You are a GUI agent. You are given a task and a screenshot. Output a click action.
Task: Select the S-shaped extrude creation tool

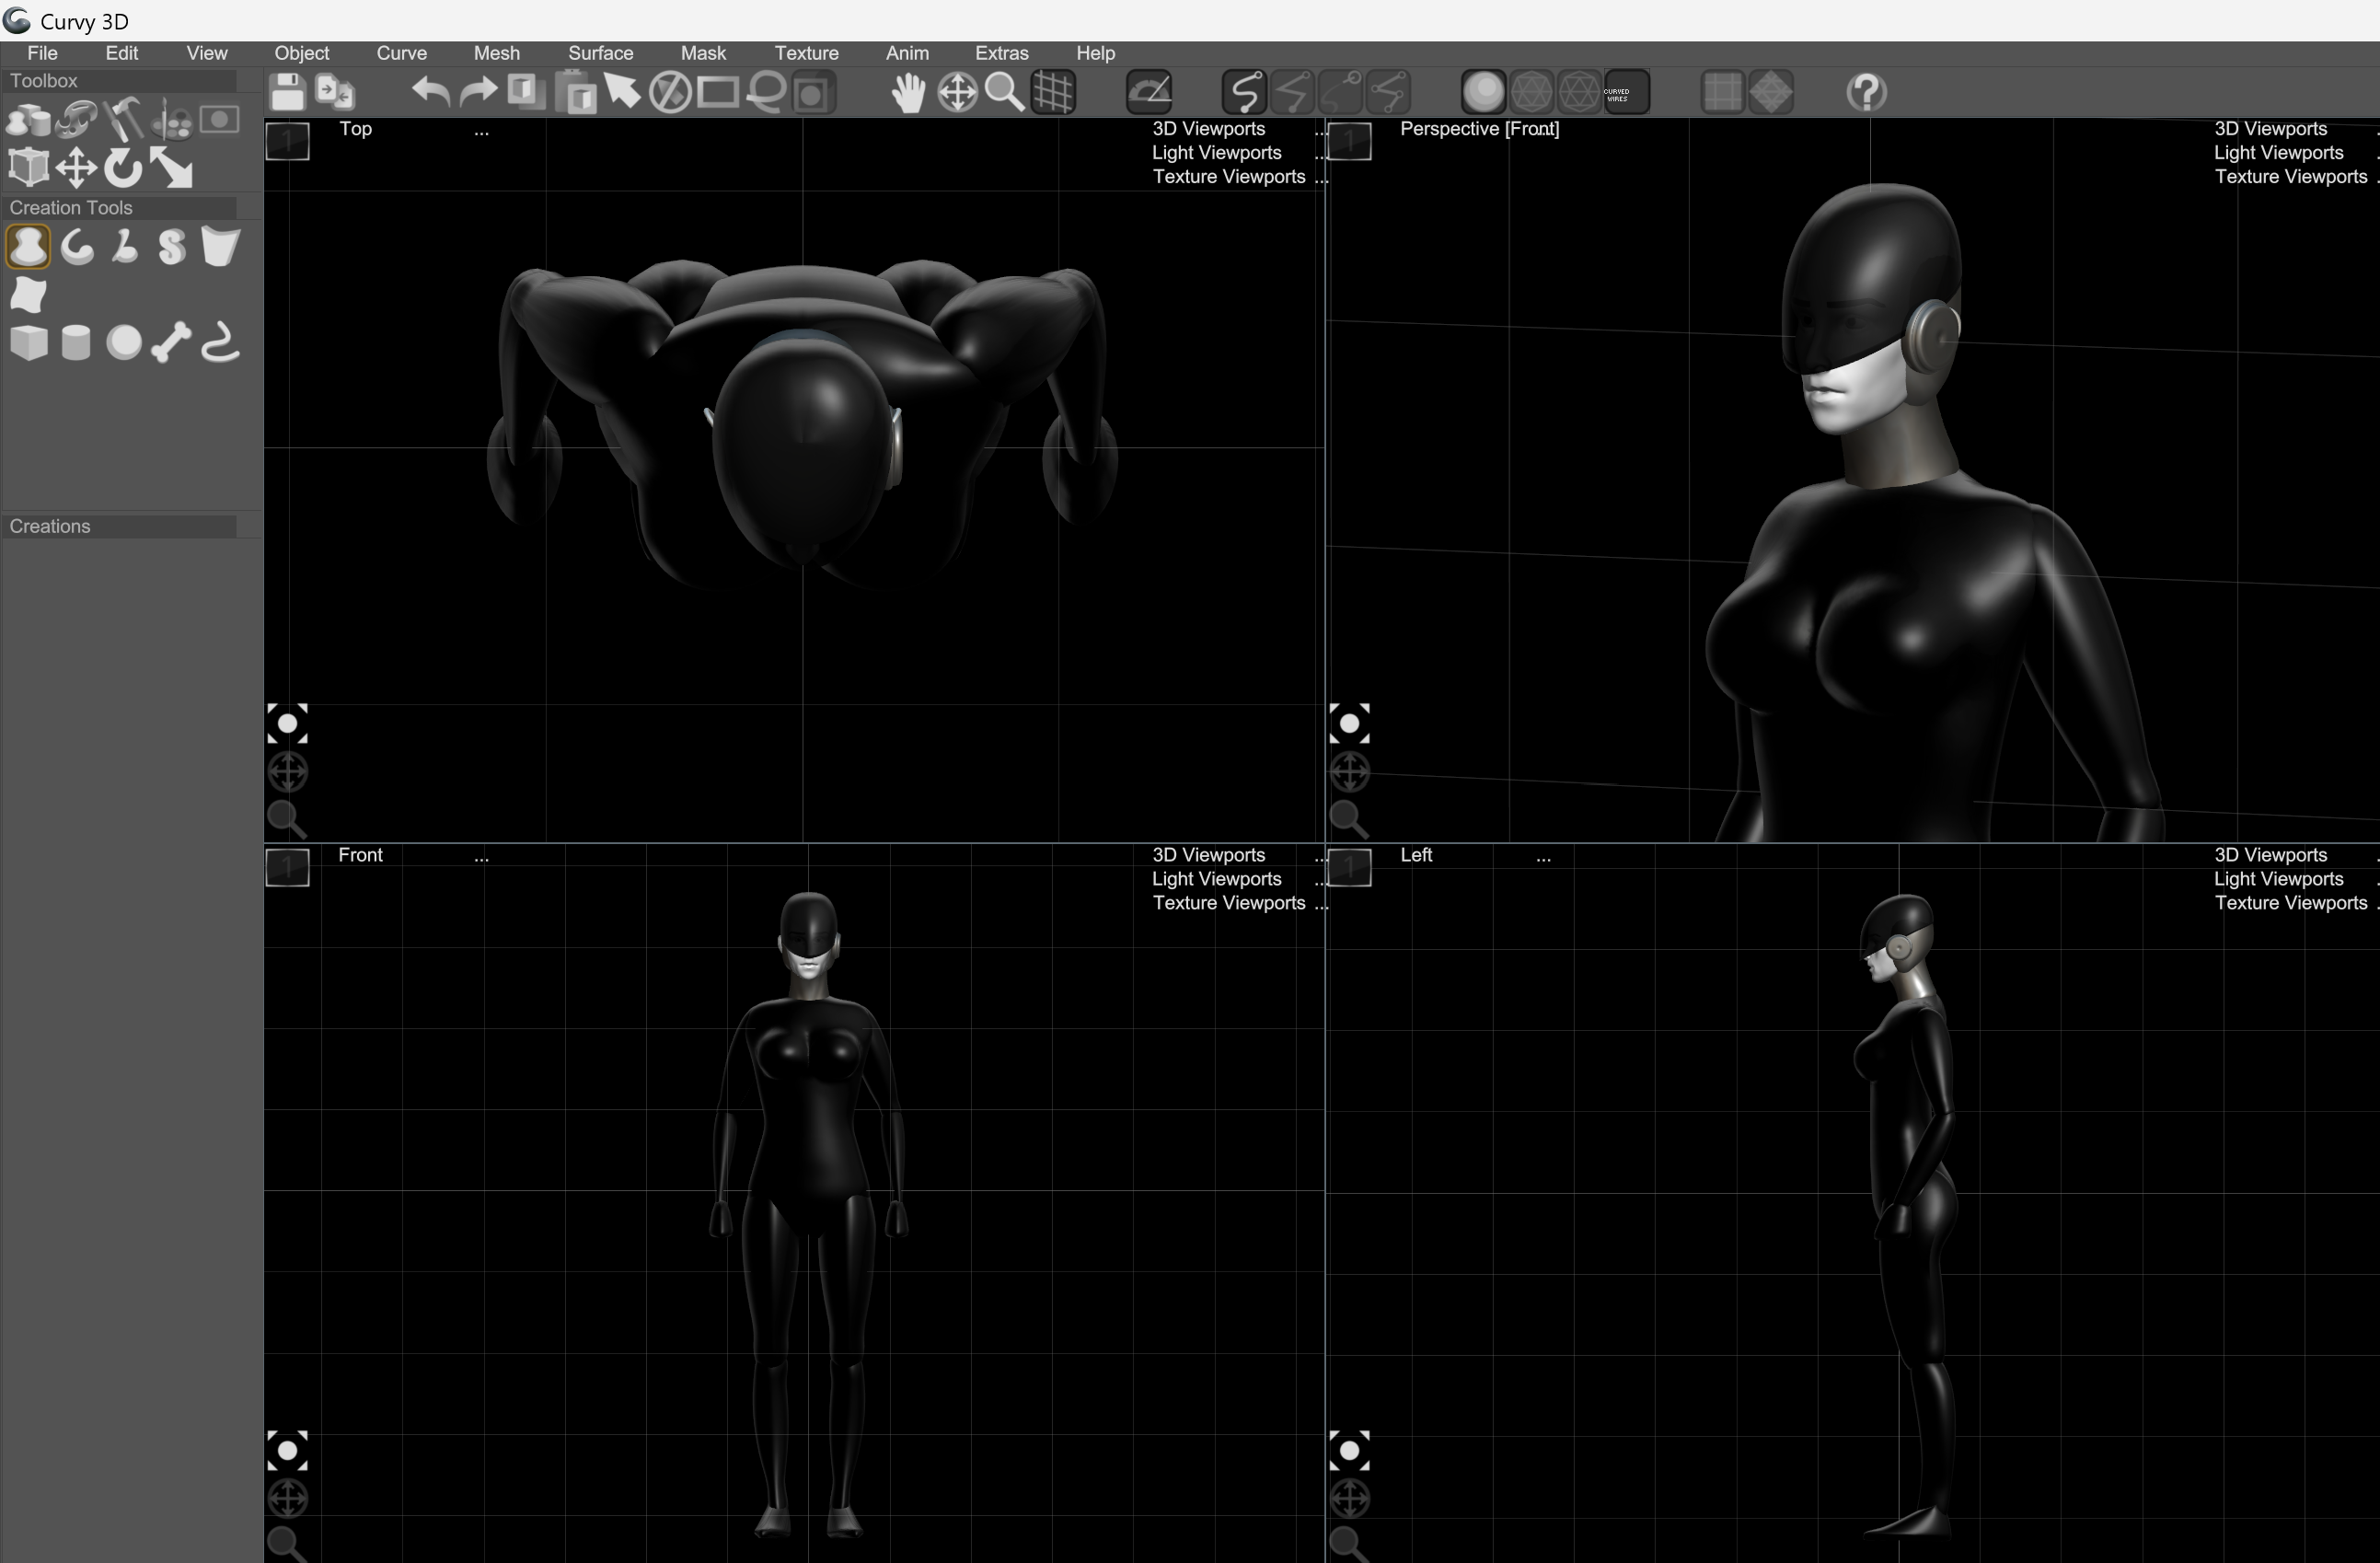pos(172,247)
